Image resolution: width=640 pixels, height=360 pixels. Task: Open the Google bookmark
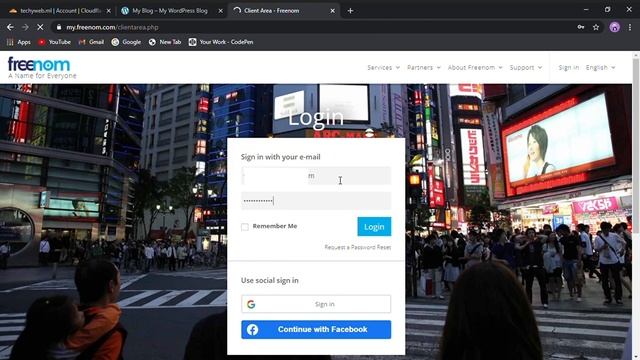coord(126,42)
